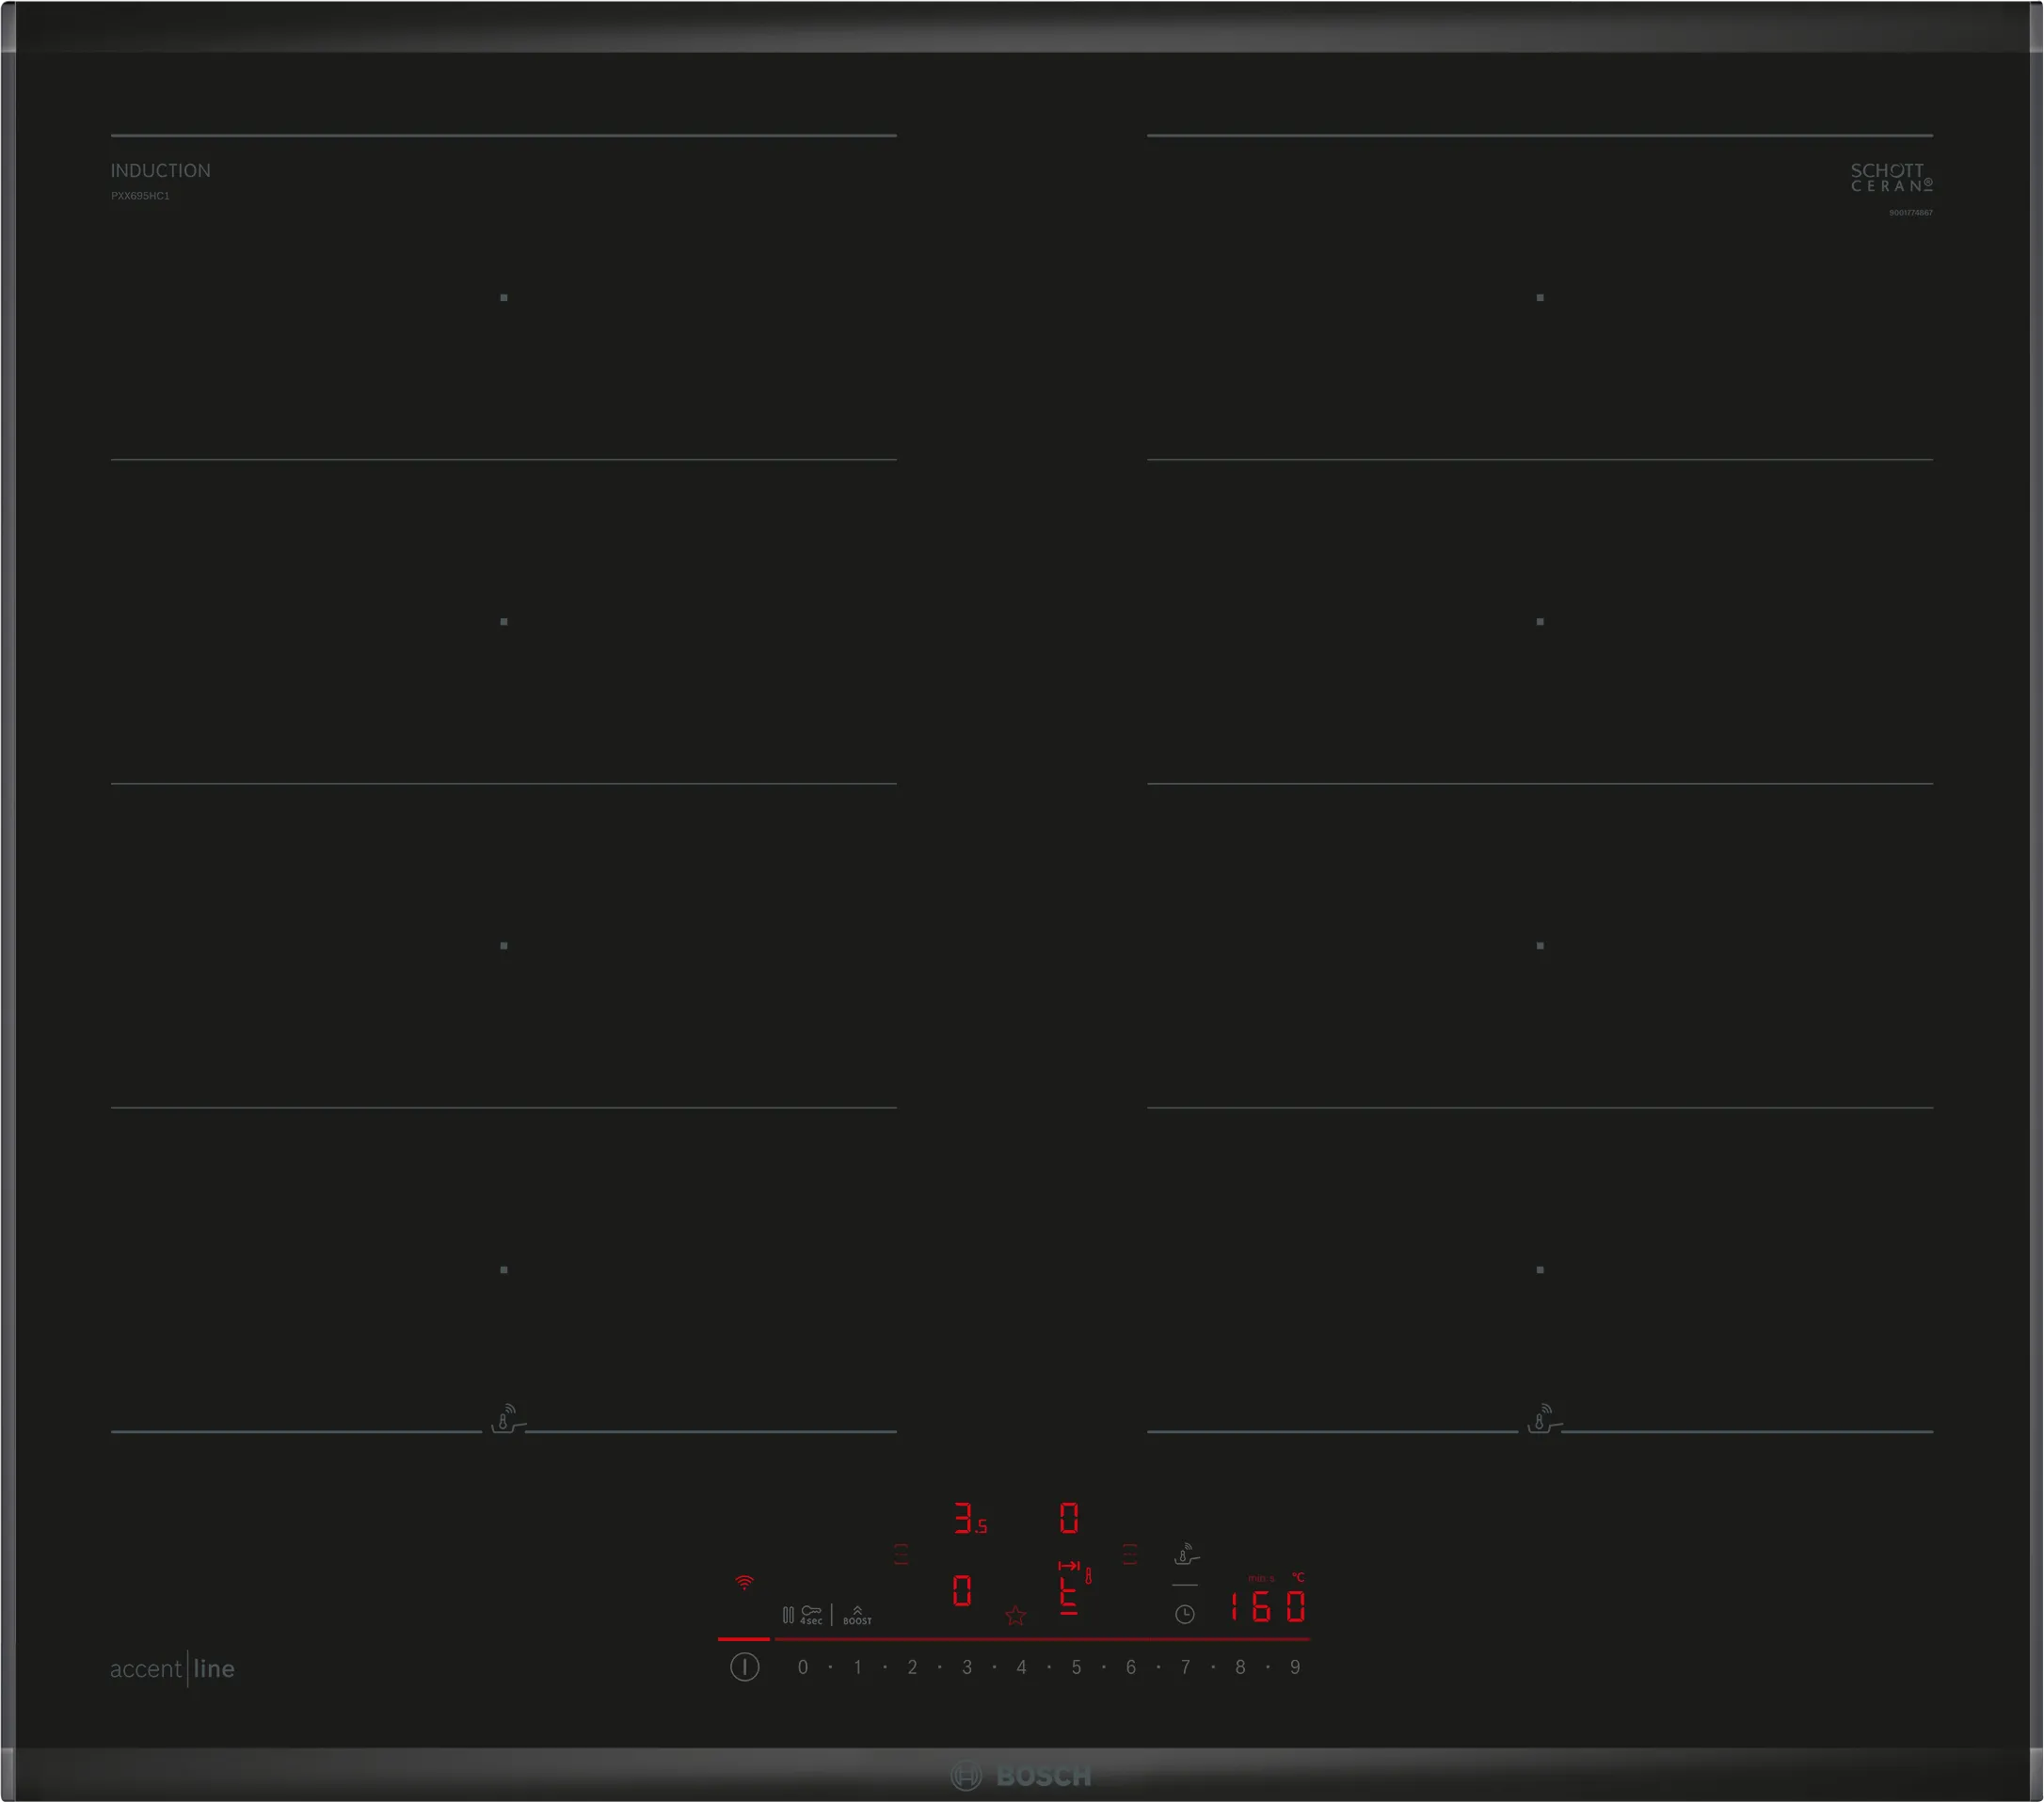Tap the frying sensor pan icon in control panel
Viewport: 2044px width, 1802px height.
coord(1185,1555)
